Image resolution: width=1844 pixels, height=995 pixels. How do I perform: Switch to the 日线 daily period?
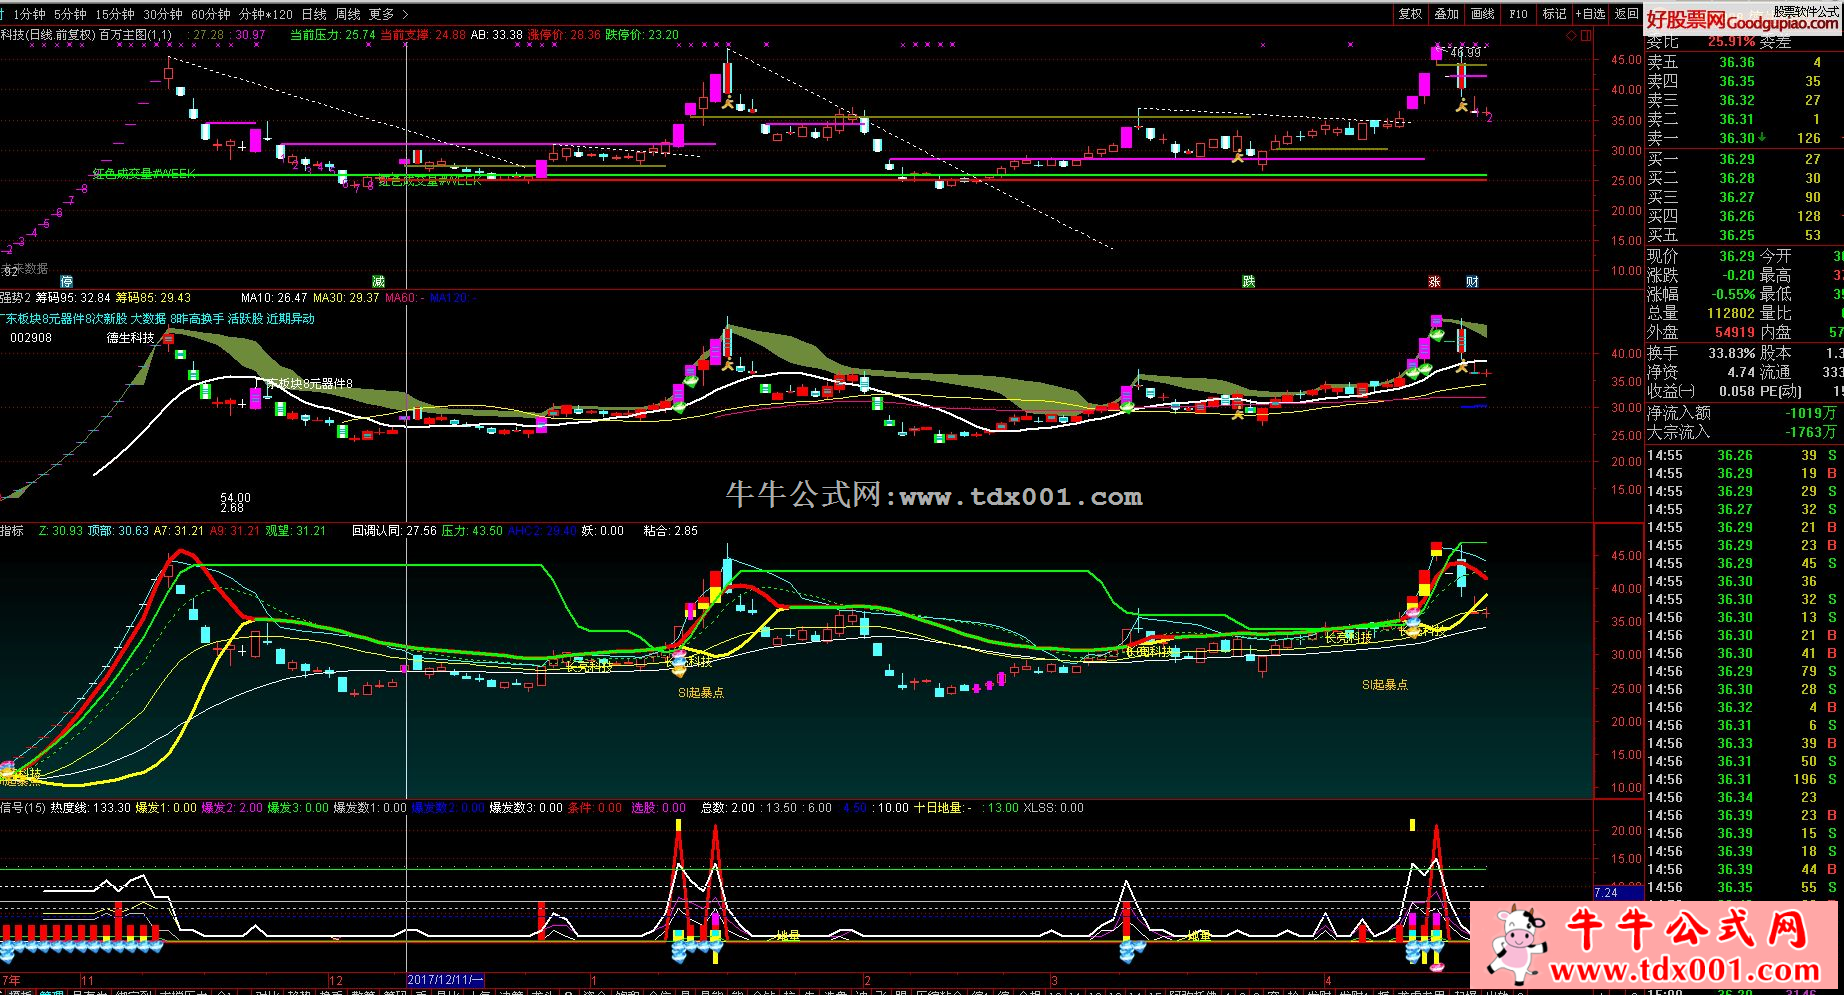coord(313,14)
